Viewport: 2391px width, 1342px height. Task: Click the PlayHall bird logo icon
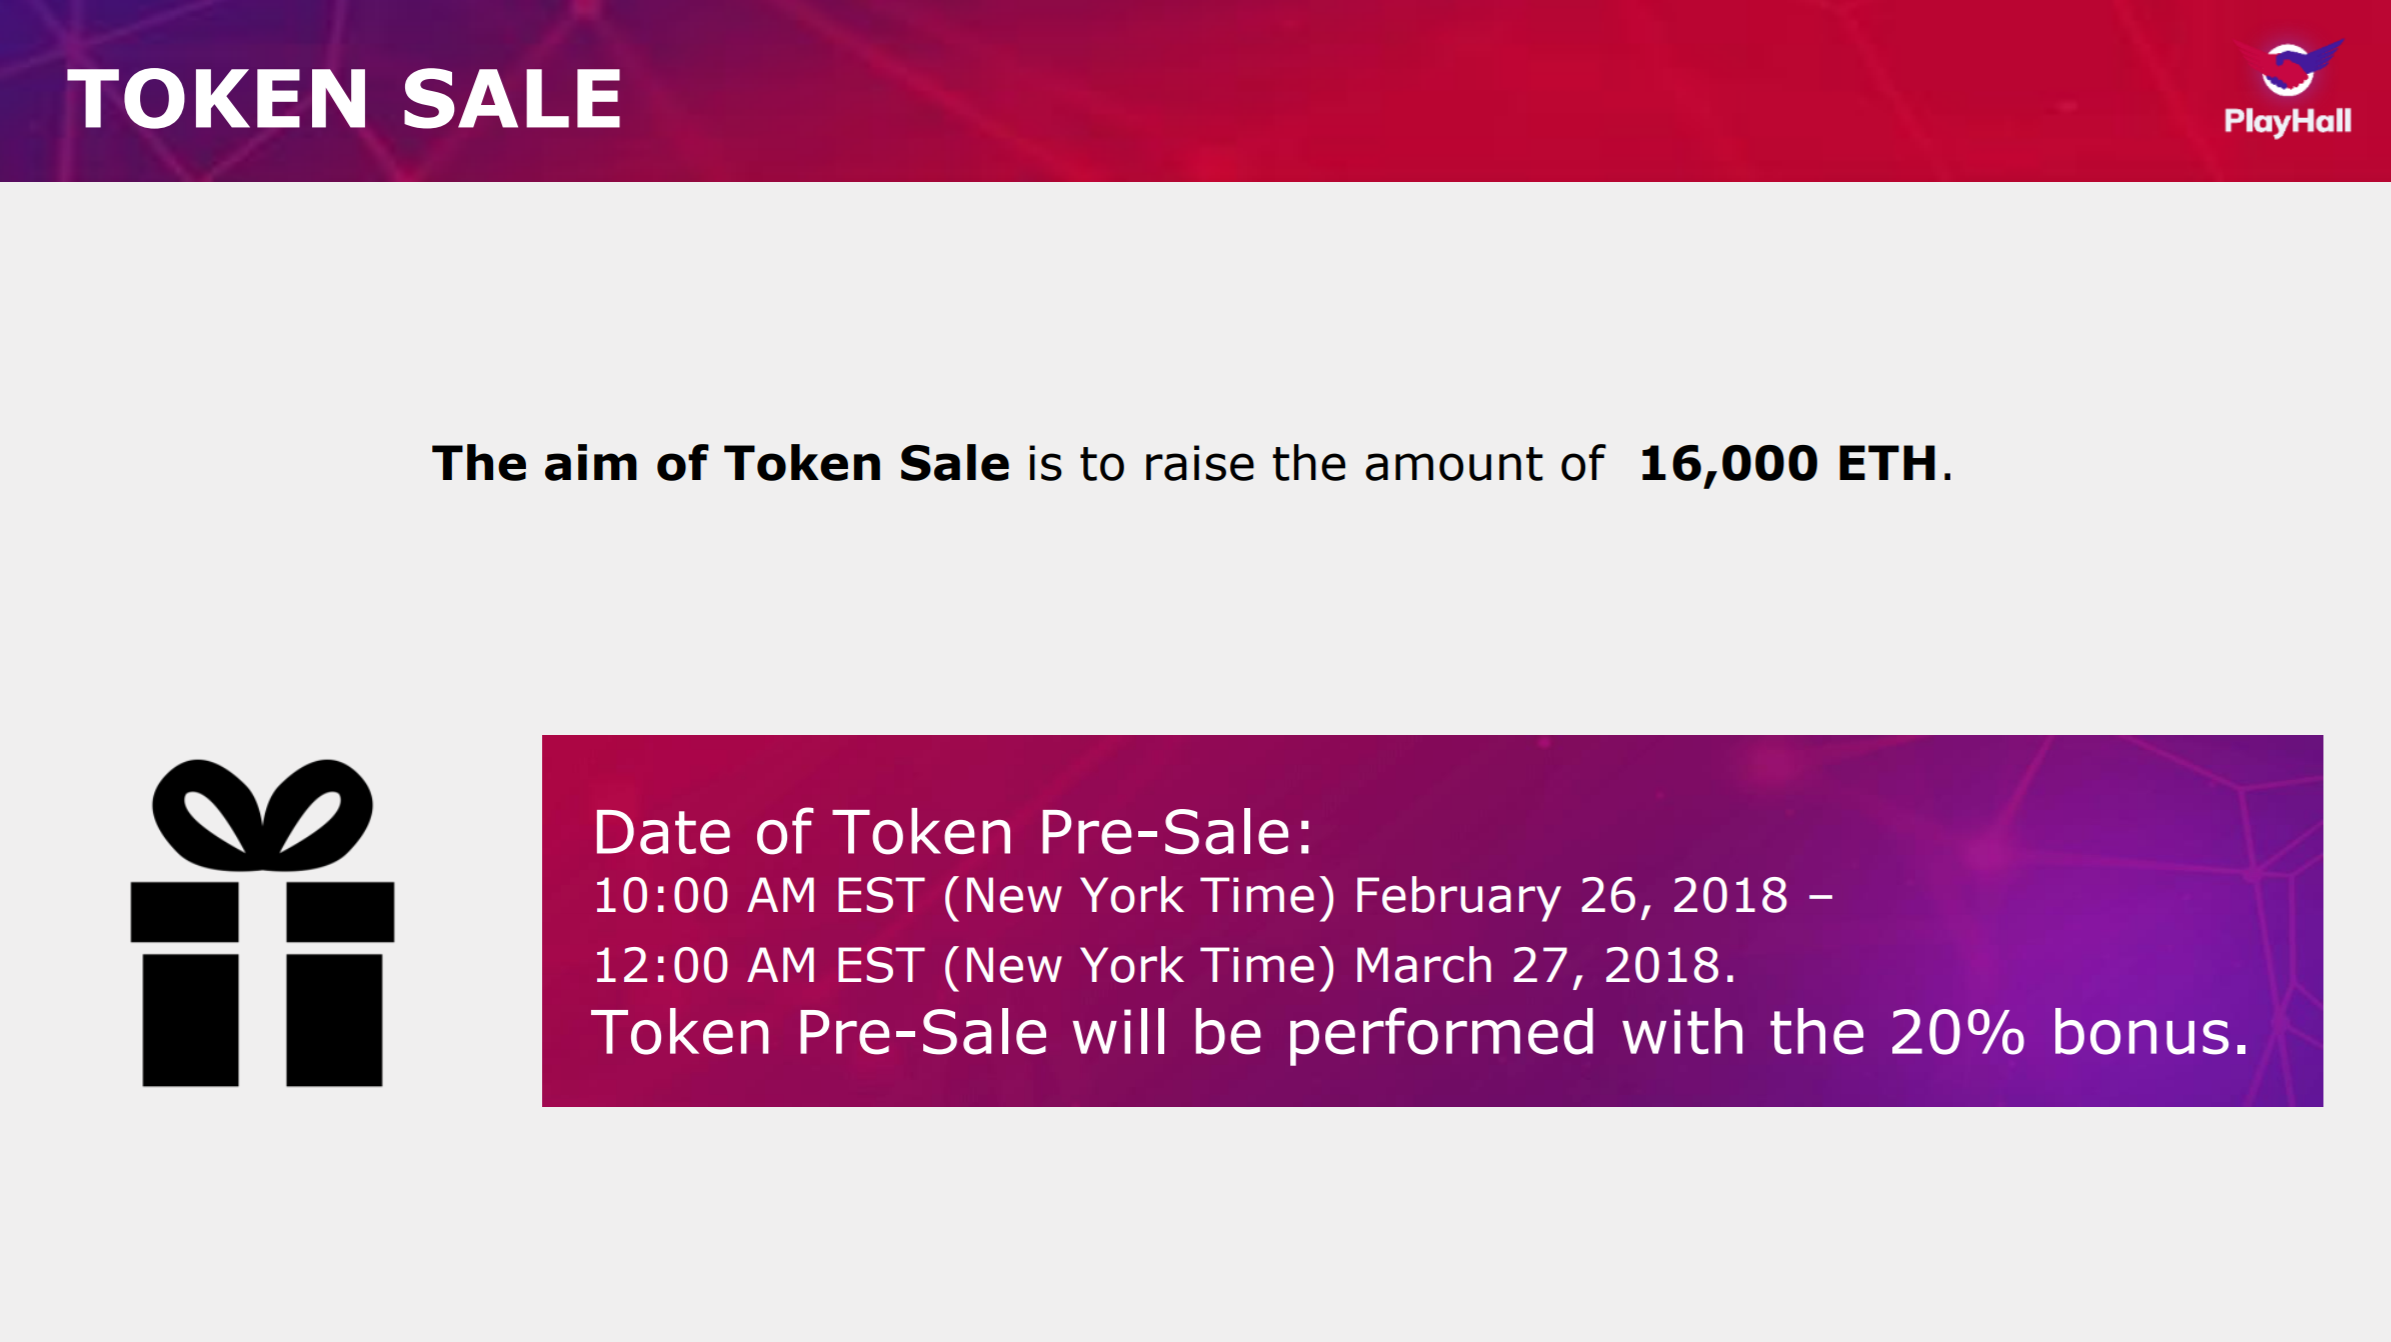pos(2291,68)
